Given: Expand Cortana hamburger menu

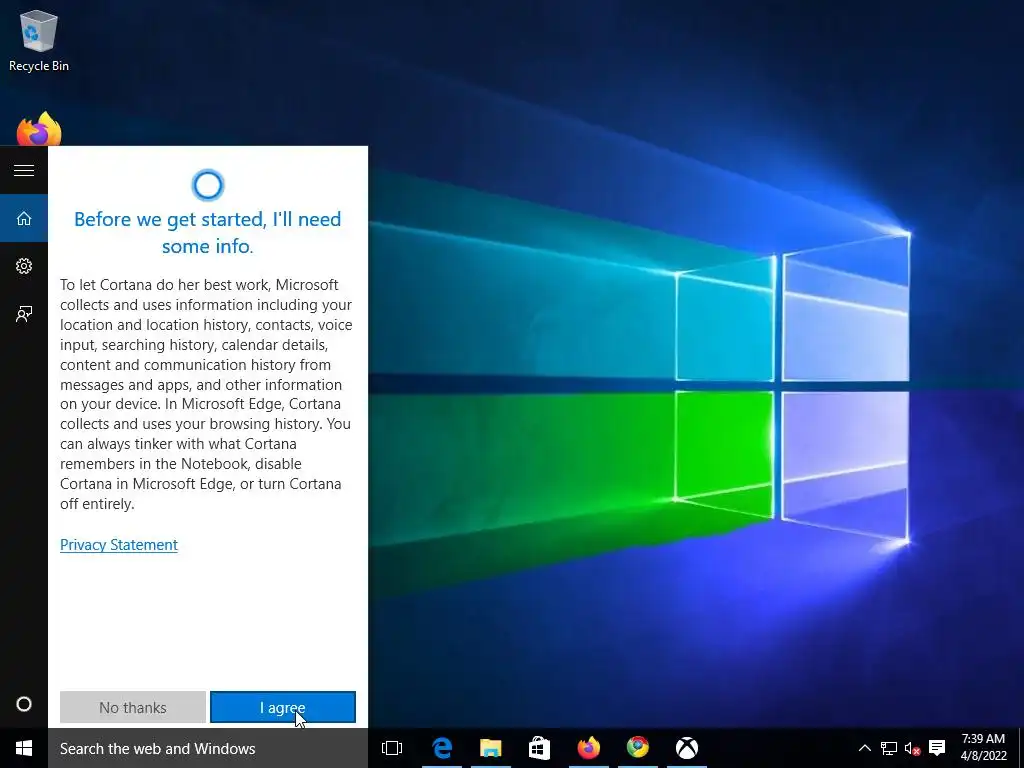Looking at the screenshot, I should point(24,170).
